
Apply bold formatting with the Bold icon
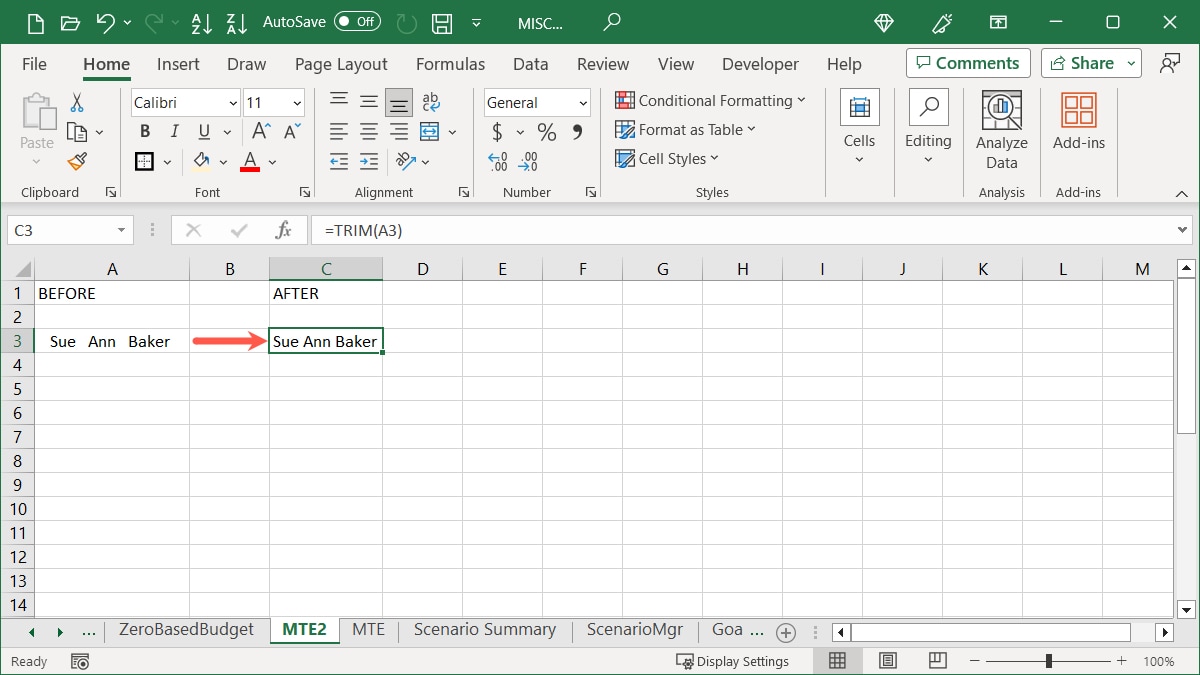[x=144, y=131]
